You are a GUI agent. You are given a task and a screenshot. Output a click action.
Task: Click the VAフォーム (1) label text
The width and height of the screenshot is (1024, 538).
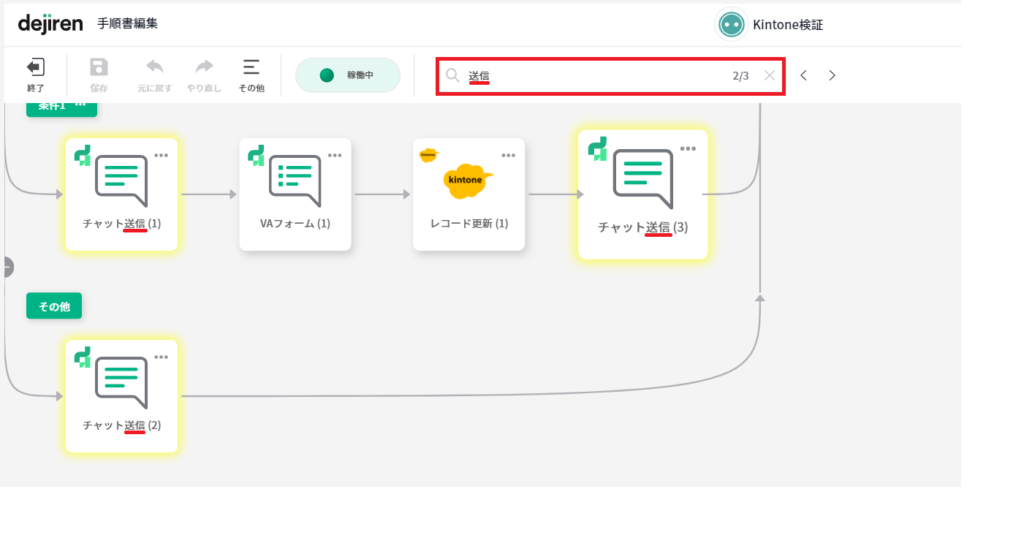click(295, 223)
